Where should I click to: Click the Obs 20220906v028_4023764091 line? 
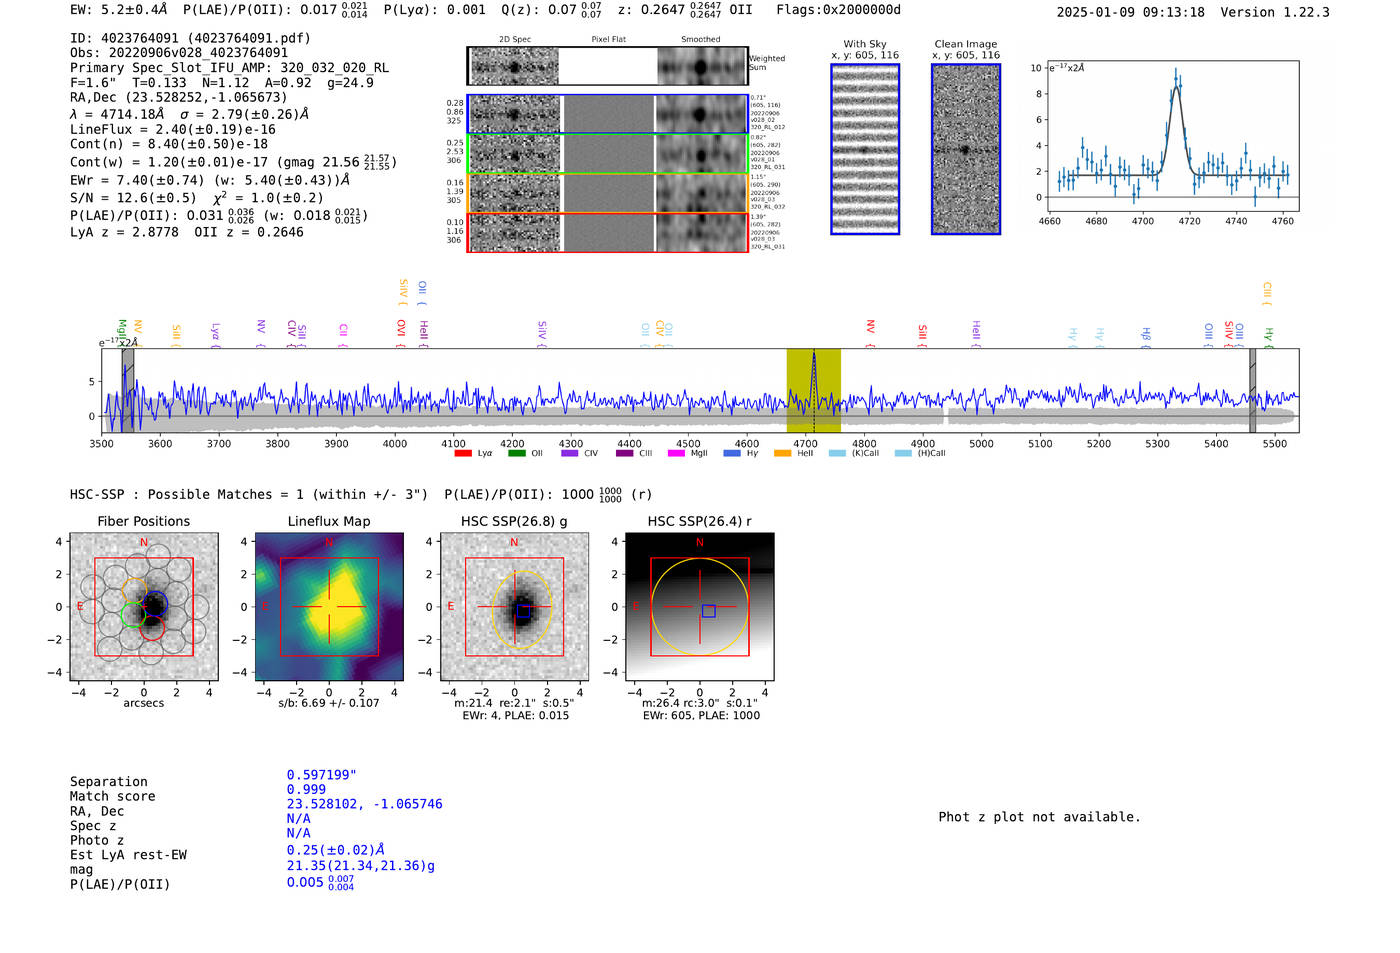click(179, 53)
